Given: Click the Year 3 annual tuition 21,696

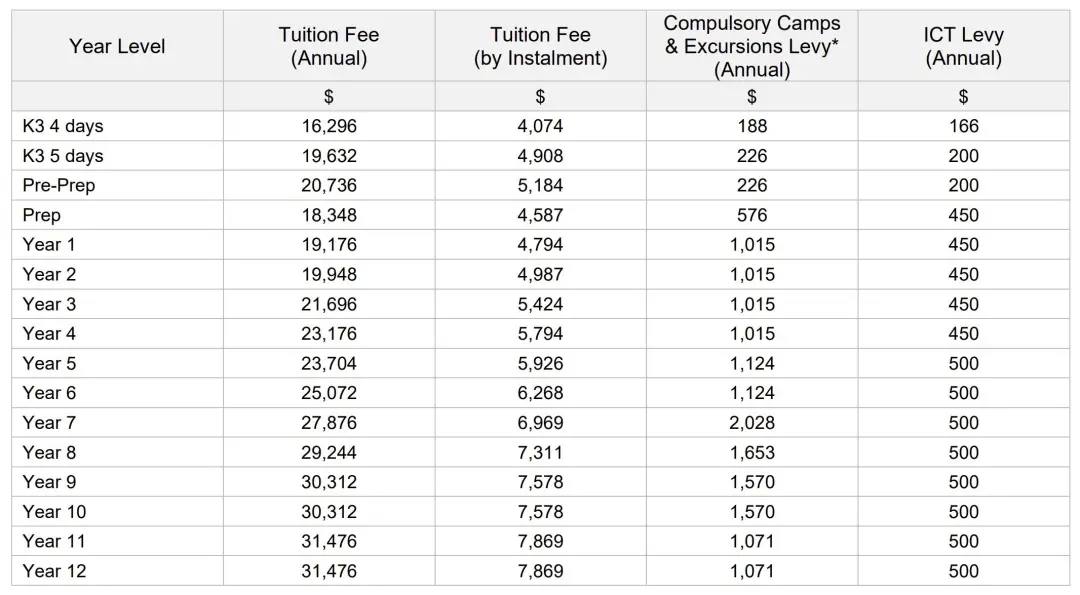Looking at the screenshot, I should tap(329, 304).
